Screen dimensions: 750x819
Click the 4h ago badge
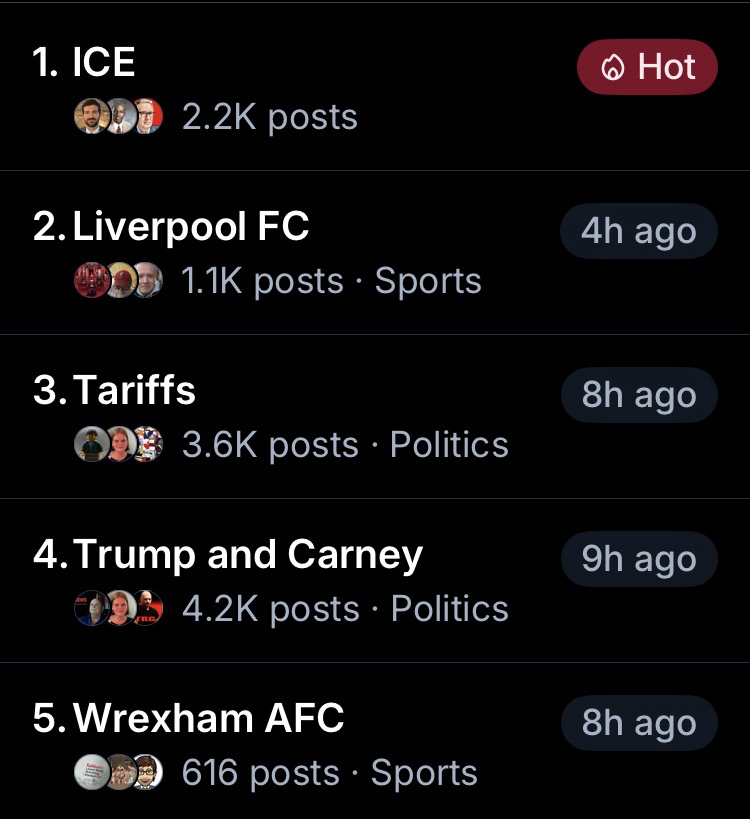pos(638,231)
